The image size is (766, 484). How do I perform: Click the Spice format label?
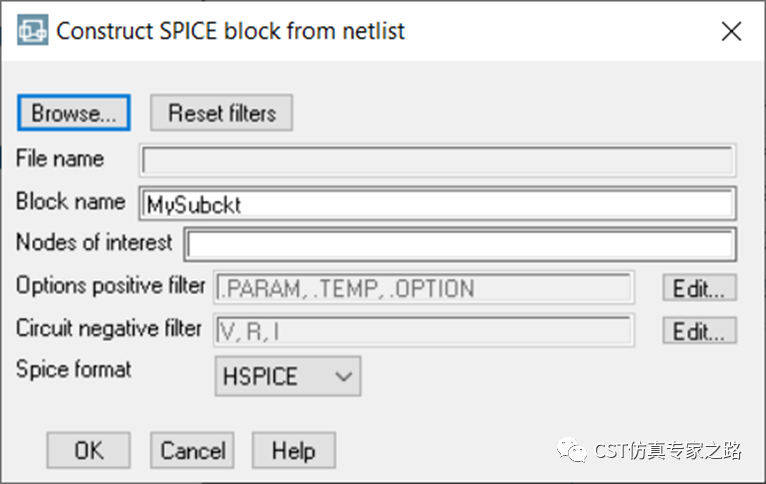click(x=73, y=369)
